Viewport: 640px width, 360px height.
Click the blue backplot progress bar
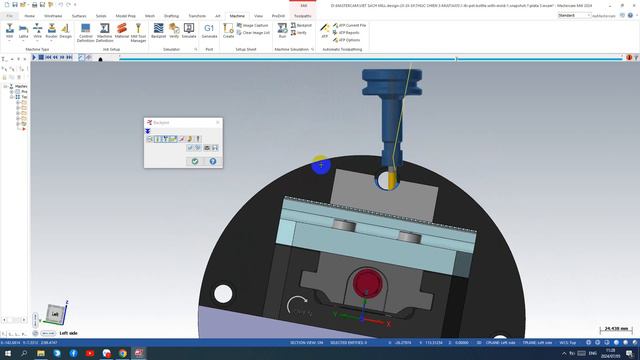[x=371, y=59]
